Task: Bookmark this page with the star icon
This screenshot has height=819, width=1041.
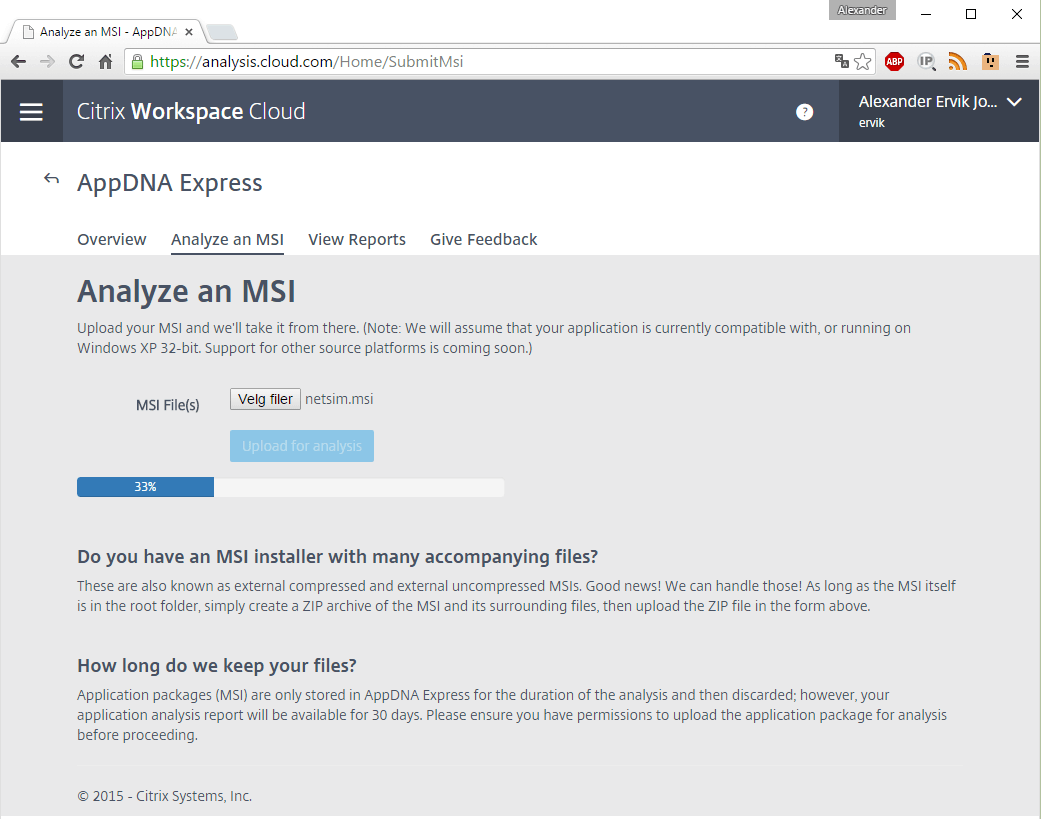Action: coord(862,62)
